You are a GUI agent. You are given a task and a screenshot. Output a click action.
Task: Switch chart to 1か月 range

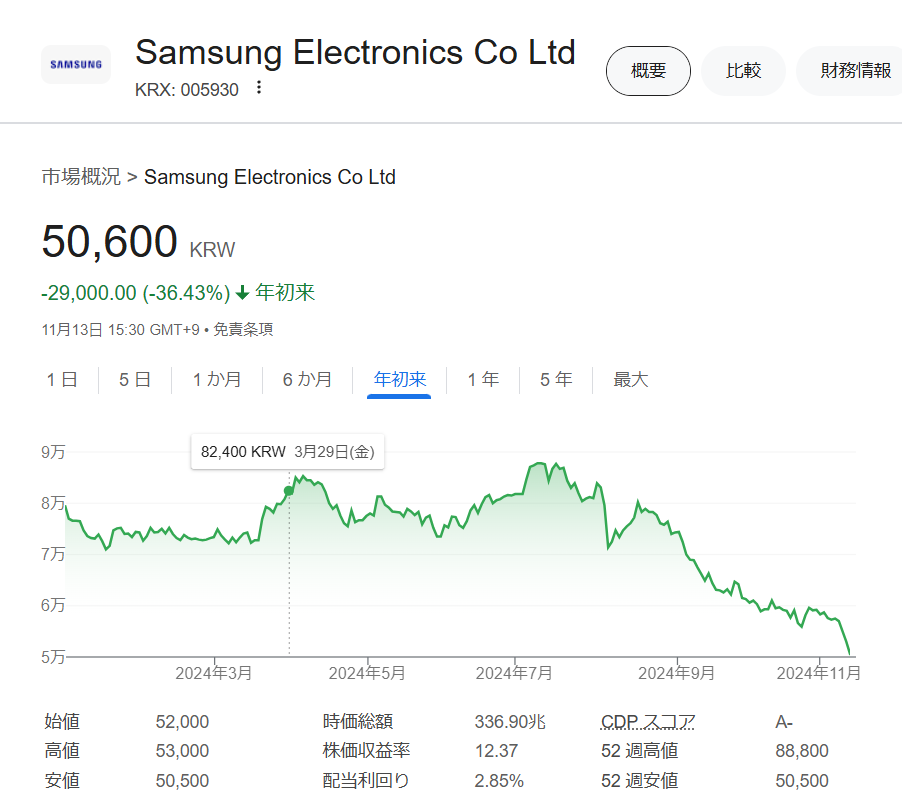pos(217,380)
